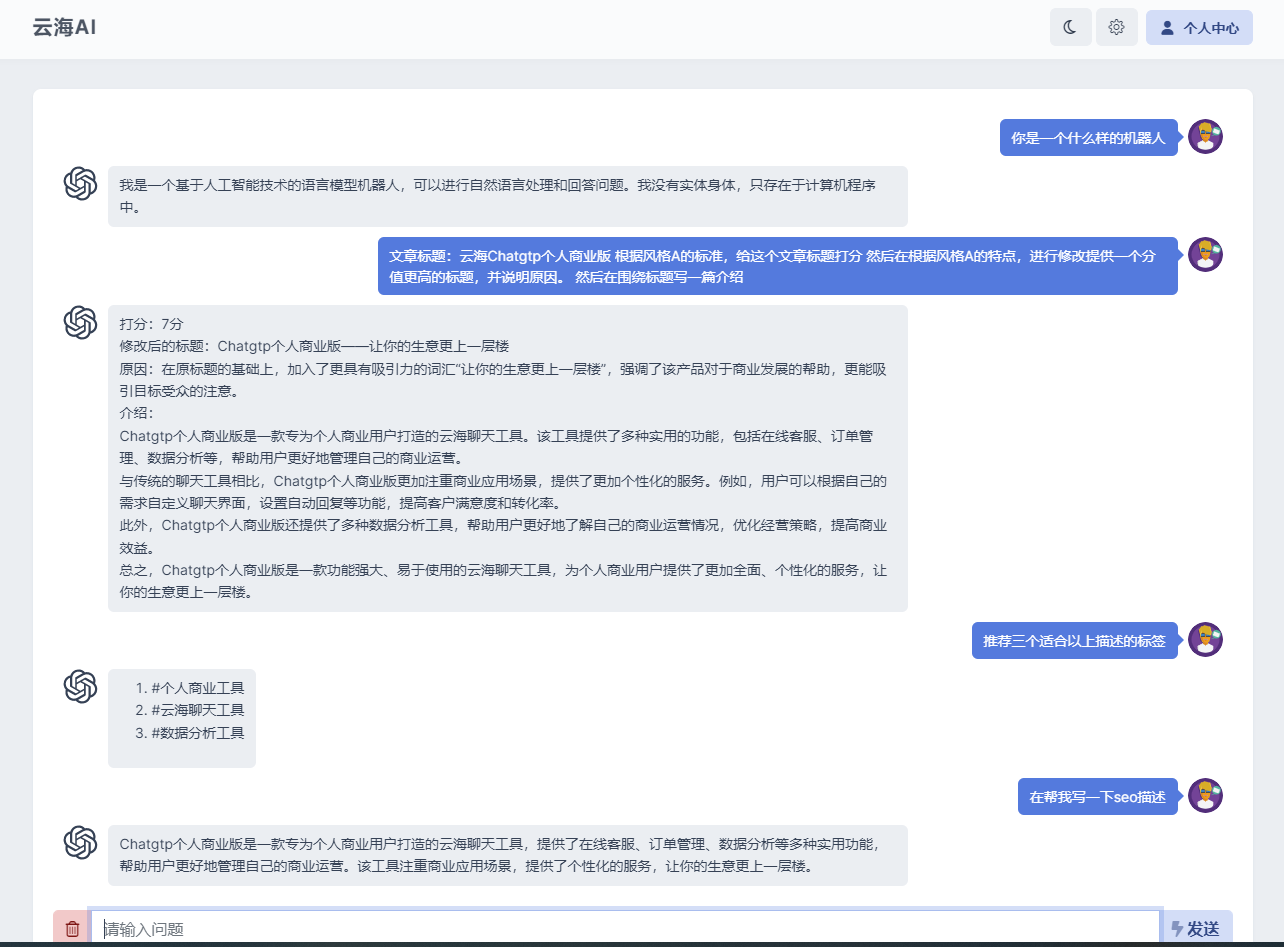
Task: Click the 文章标题：云海Chatgtp个人商业版 message
Action: click(777, 266)
